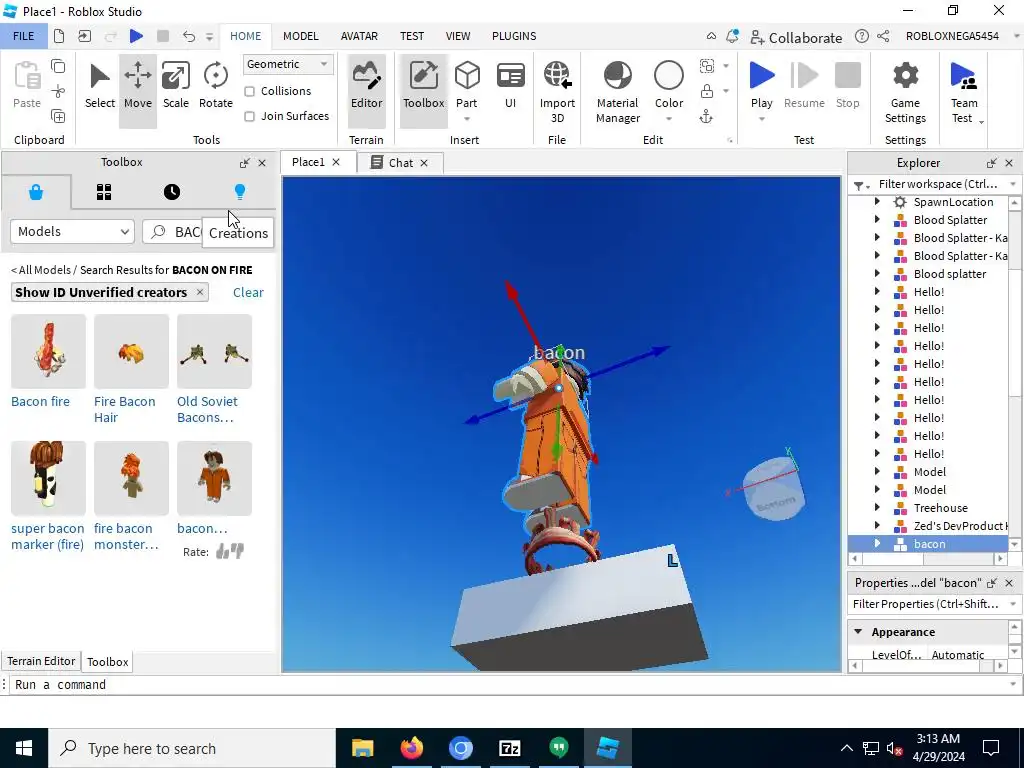The height and width of the screenshot is (768, 1024).
Task: Open Firefox from the taskbar
Action: click(411, 748)
